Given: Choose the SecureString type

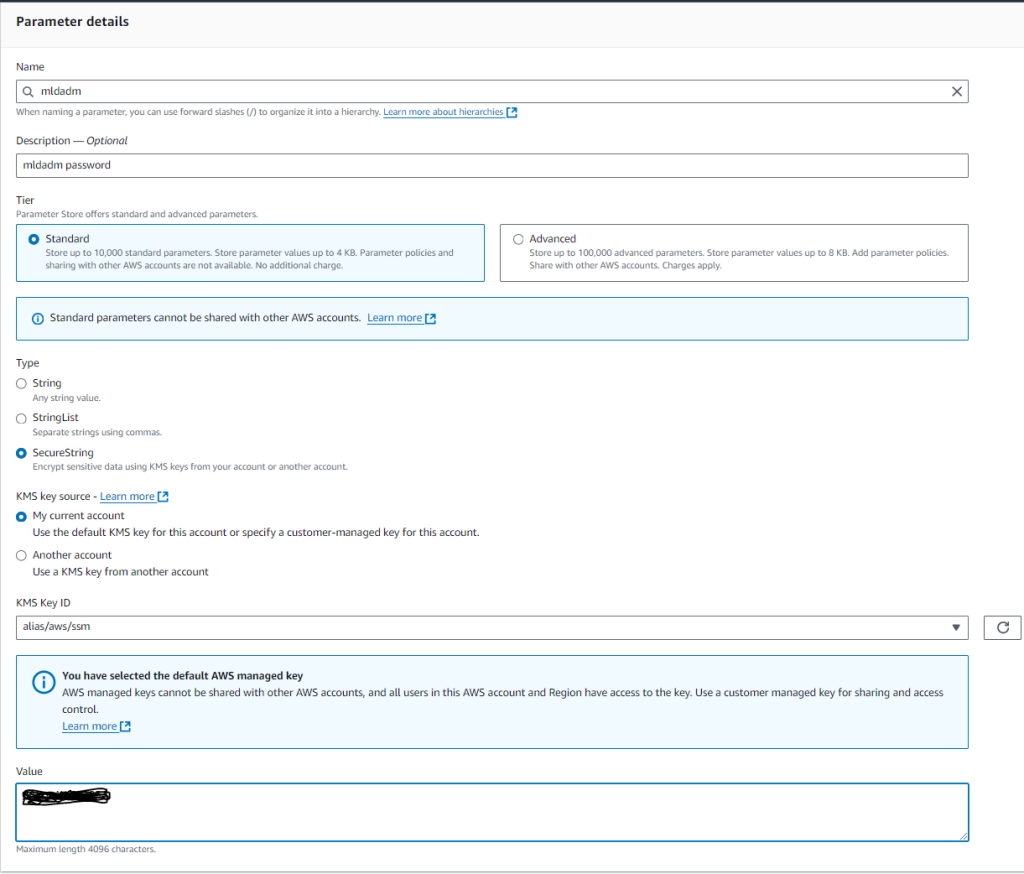Looking at the screenshot, I should [x=21, y=453].
